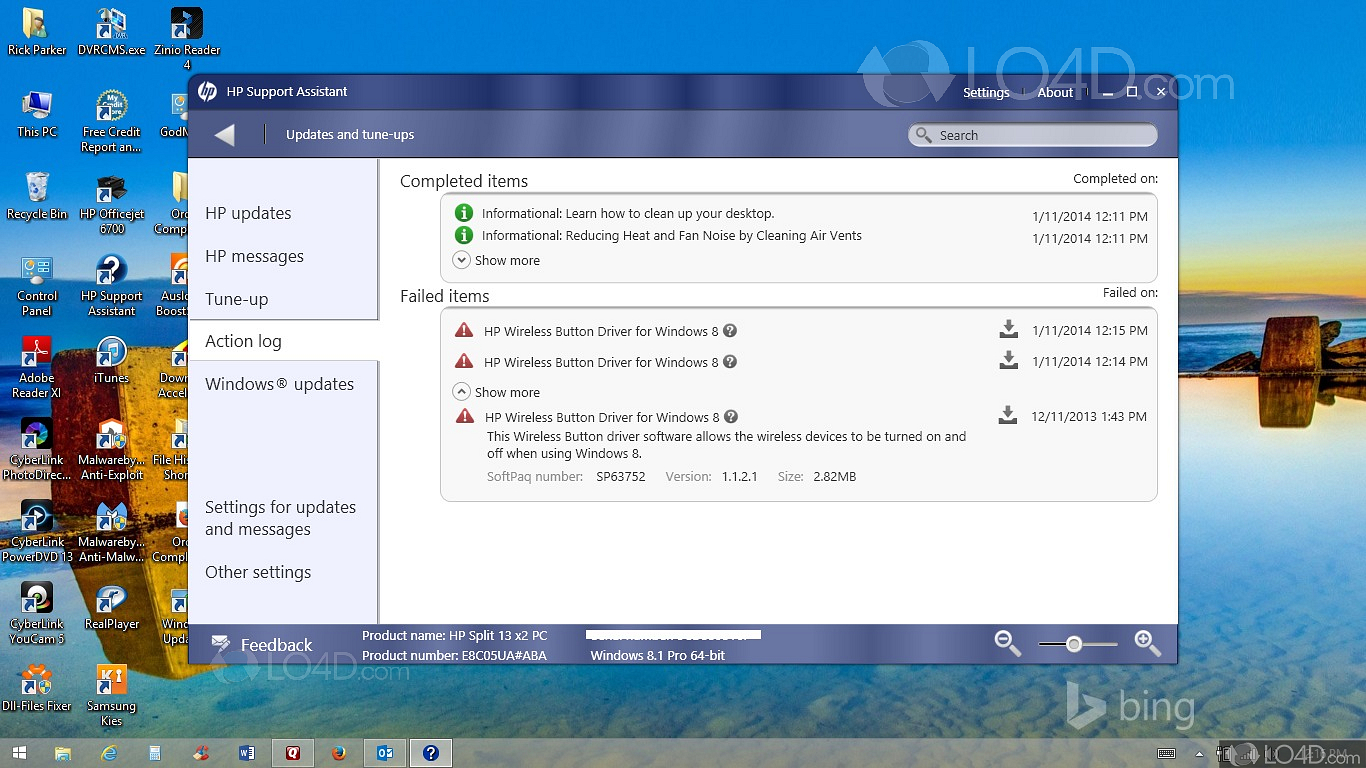The width and height of the screenshot is (1366, 768).
Task: Open help for the 12:15 PM Wireless Button Driver
Action: pyautogui.click(x=730, y=331)
